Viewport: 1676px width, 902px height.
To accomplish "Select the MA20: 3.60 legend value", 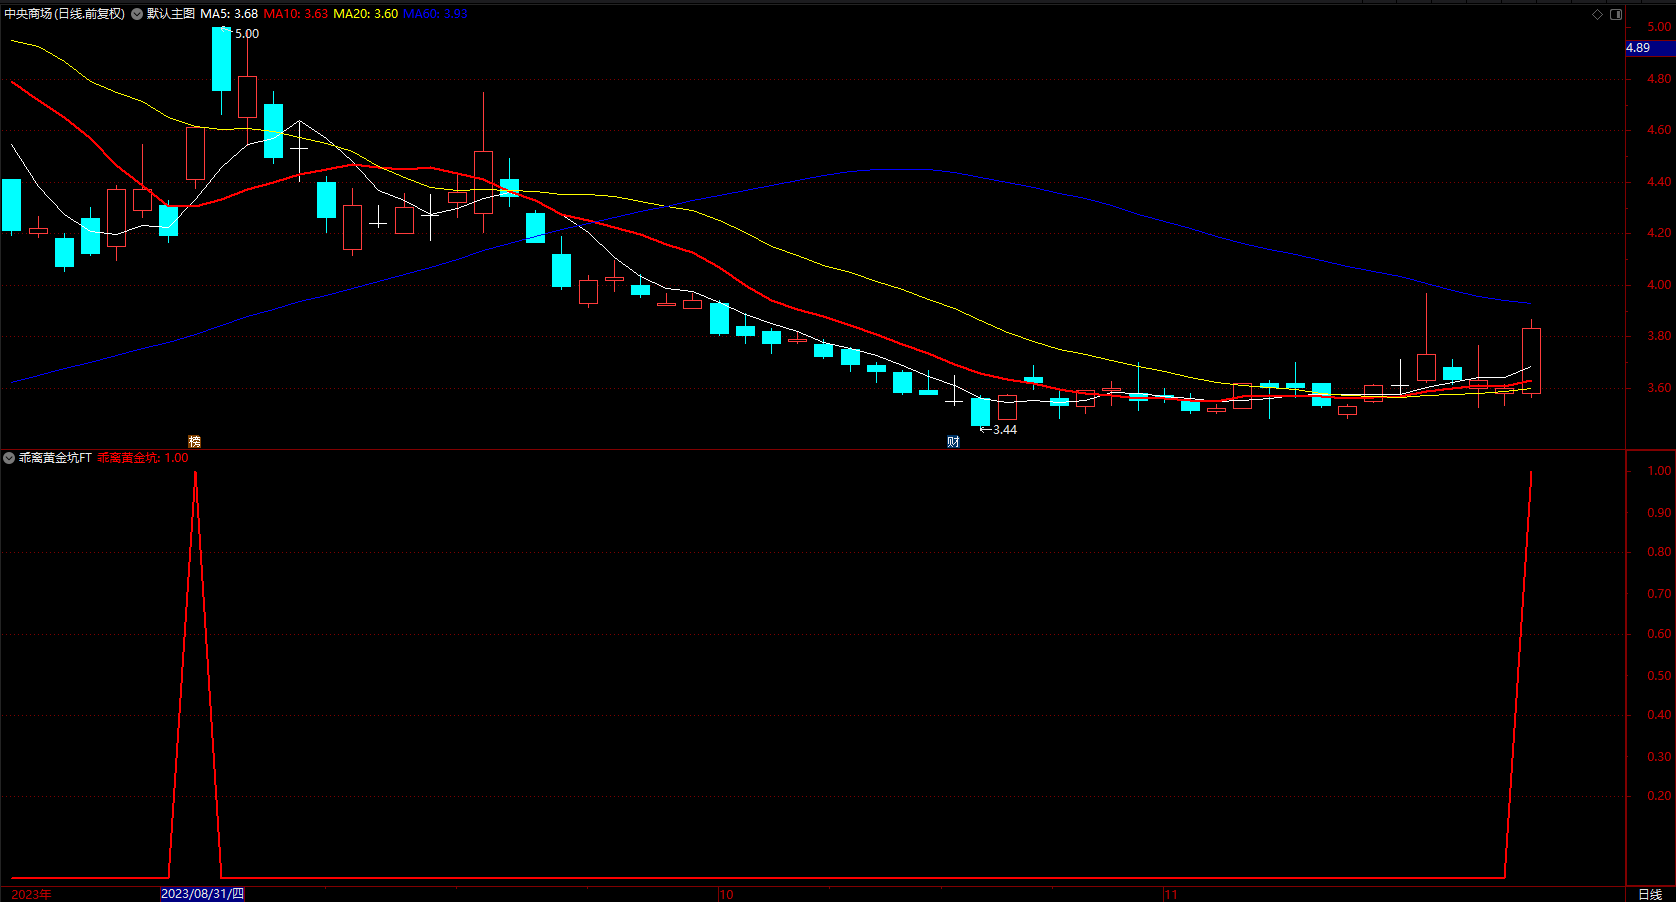I will pyautogui.click(x=365, y=14).
